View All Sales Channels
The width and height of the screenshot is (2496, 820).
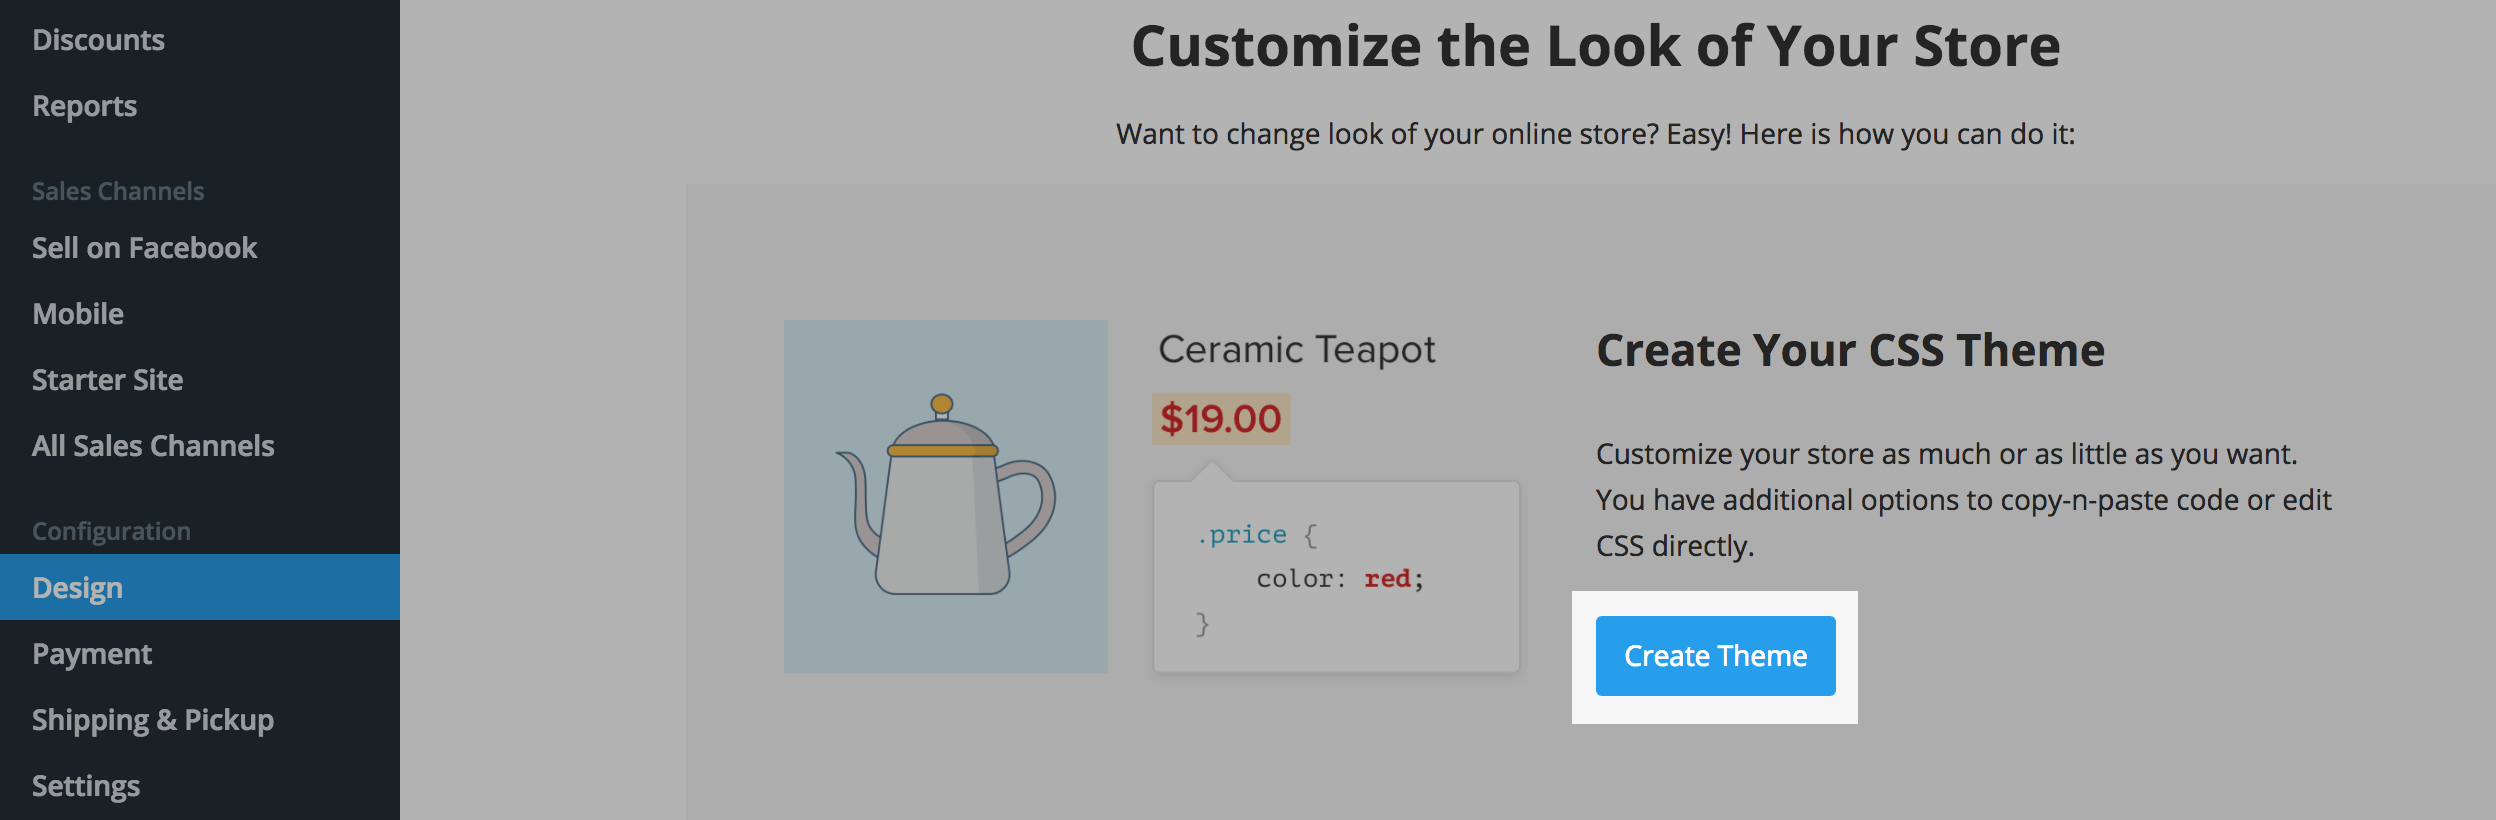coord(153,446)
